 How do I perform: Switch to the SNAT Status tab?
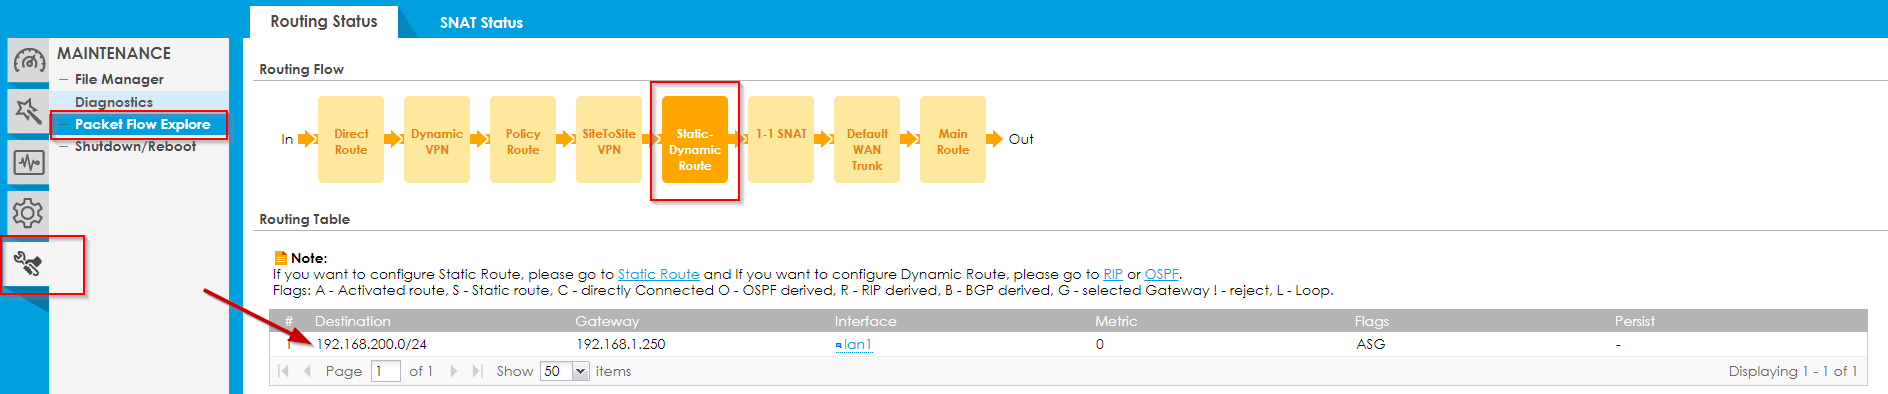click(481, 22)
